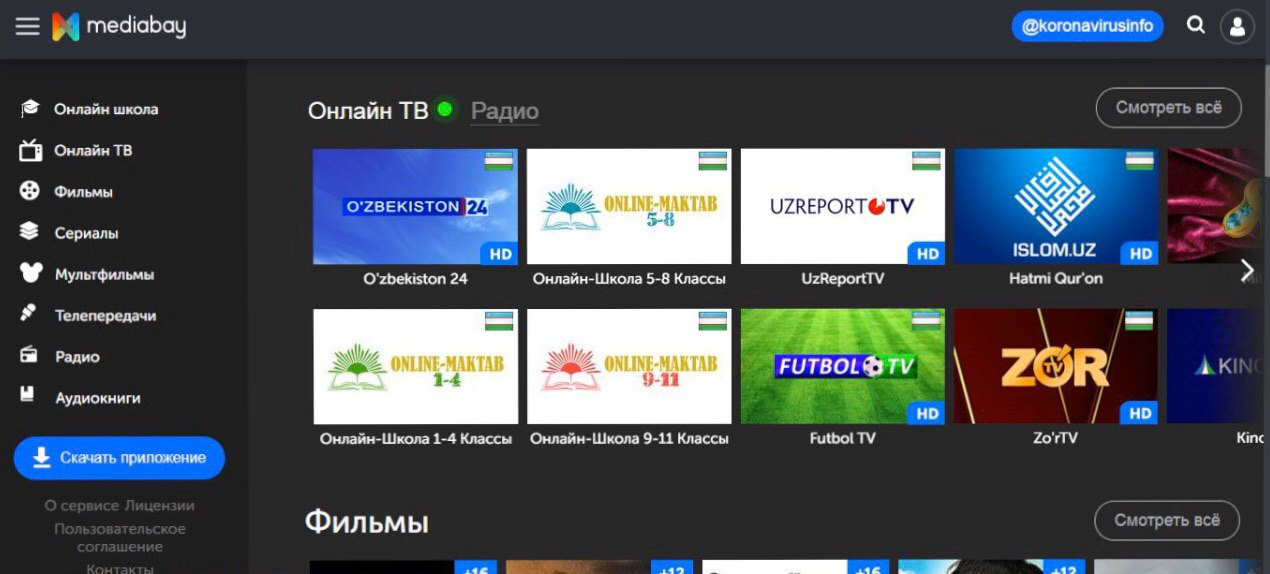Open the Futbol TV channel thumbnail
The image size is (1270, 574).
pyautogui.click(x=843, y=366)
